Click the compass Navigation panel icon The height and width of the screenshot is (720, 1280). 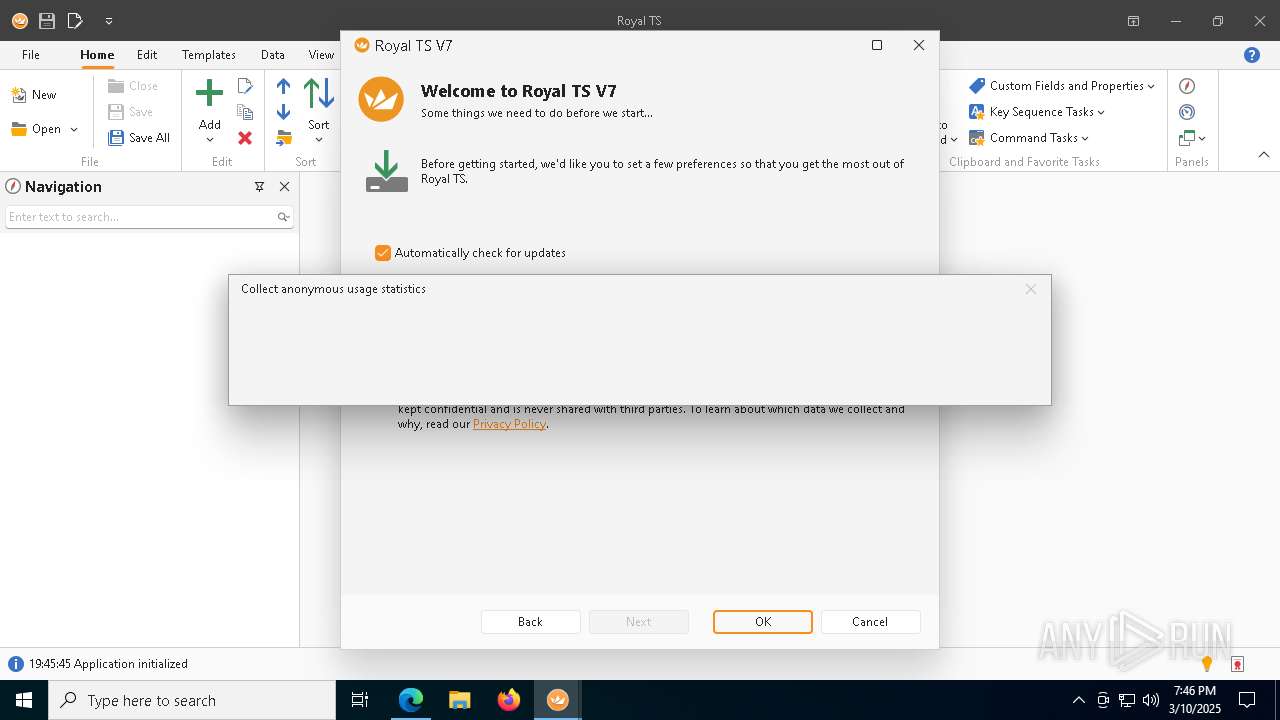point(1187,86)
